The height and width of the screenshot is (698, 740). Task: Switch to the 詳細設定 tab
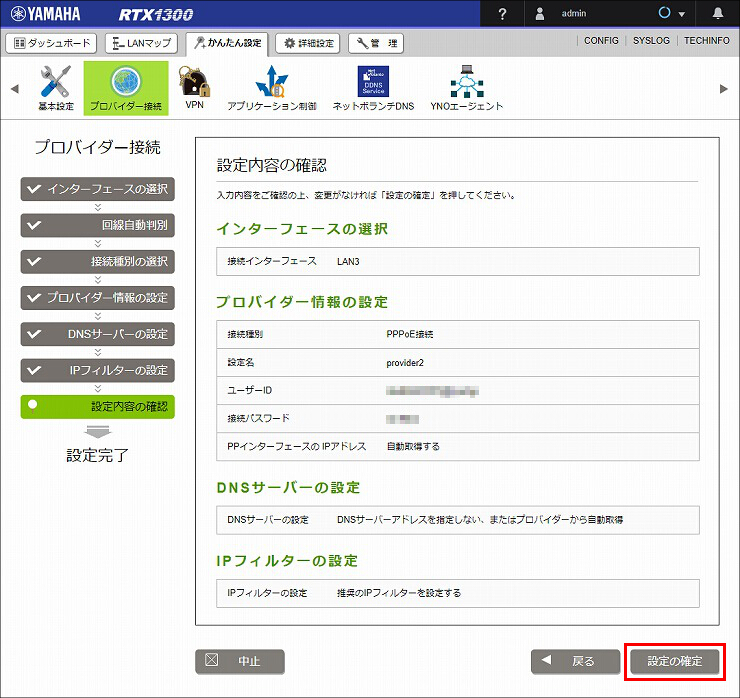pyautogui.click(x=308, y=43)
